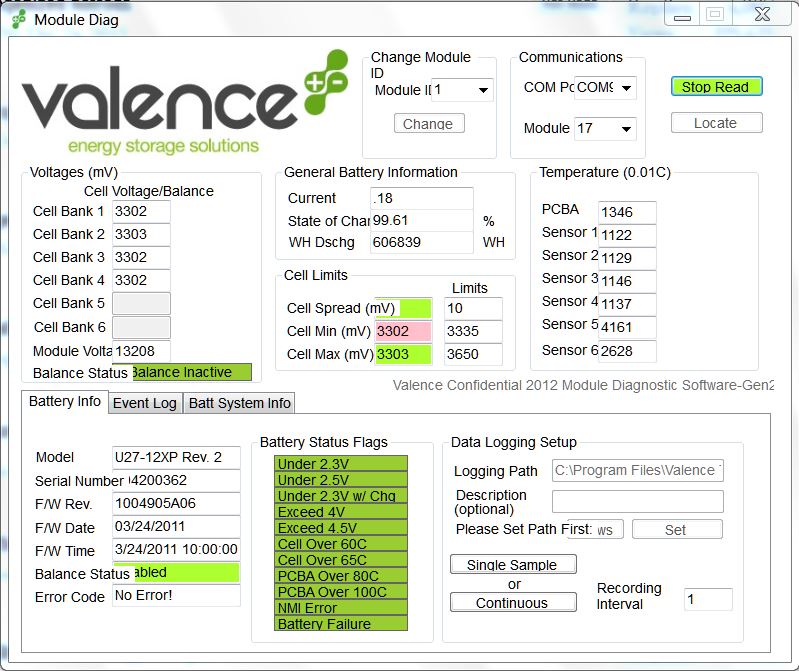Click the Under 2.3V status flag
Image resolution: width=799 pixels, height=671 pixels.
[x=341, y=464]
